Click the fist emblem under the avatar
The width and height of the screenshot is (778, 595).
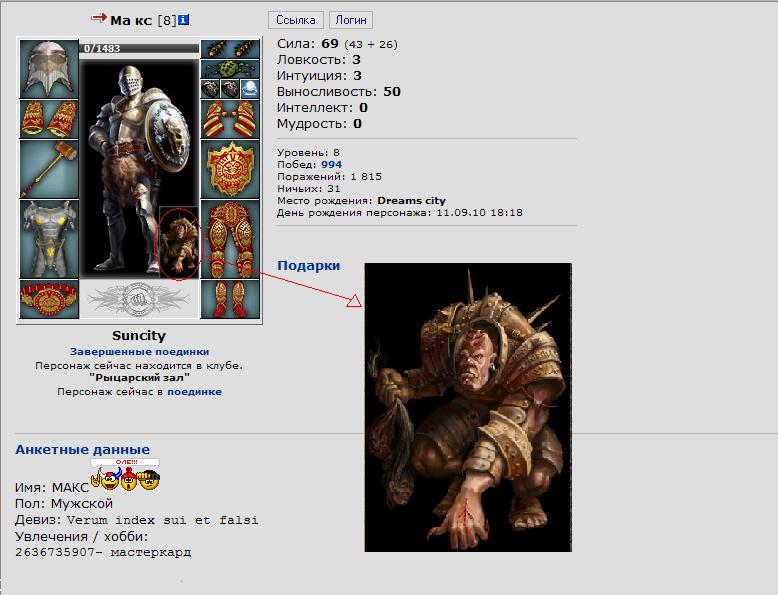pos(139,299)
